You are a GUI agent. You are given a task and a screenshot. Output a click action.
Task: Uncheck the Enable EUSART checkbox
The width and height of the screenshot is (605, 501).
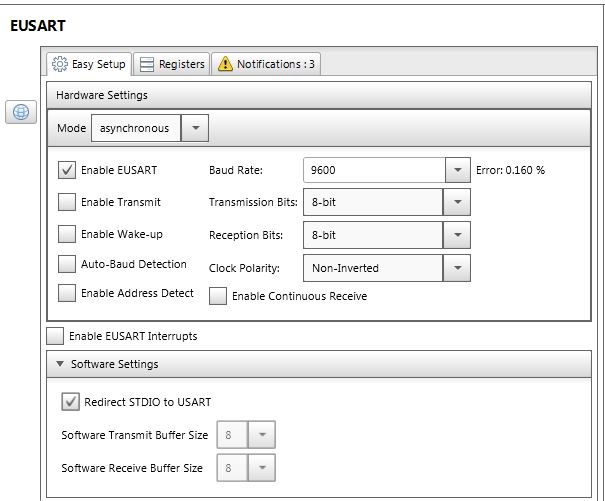(x=67, y=170)
